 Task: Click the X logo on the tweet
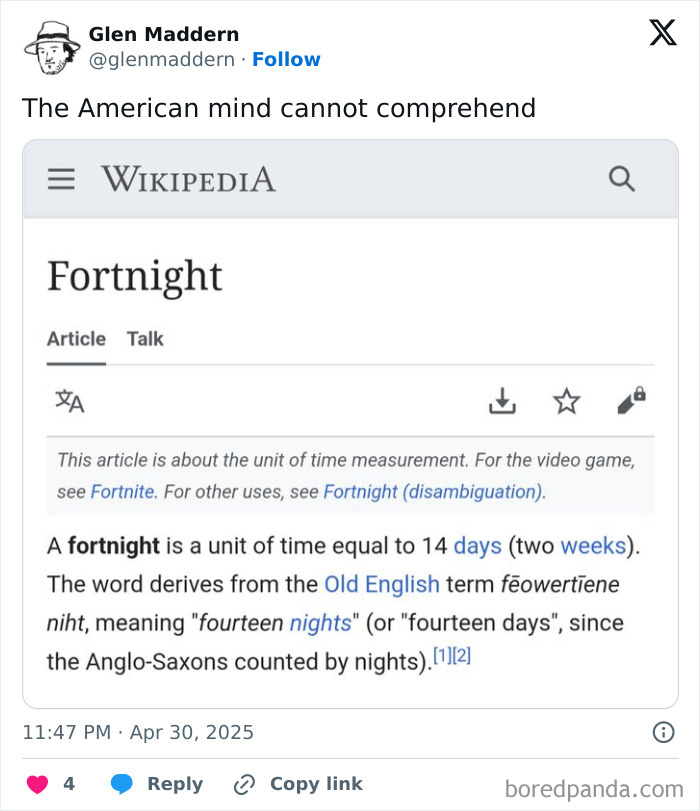click(x=662, y=33)
